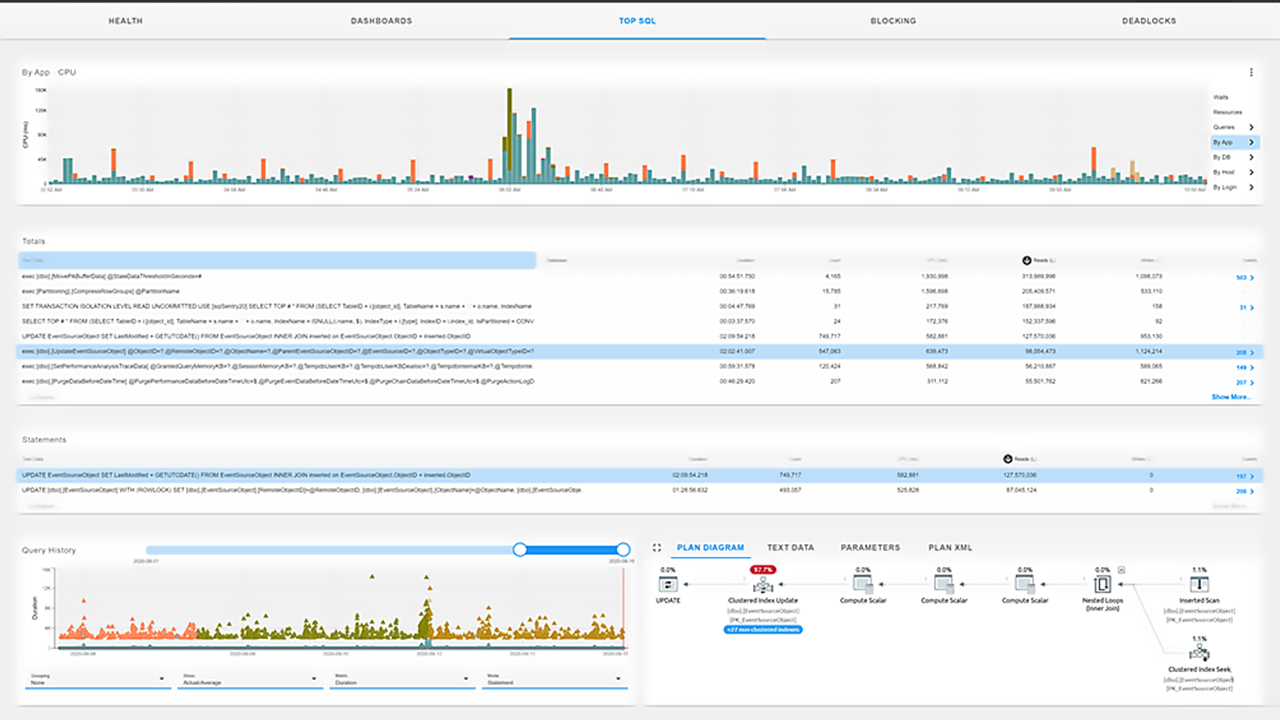Open the 503 events link in MovePABufferData row

pos(1245,277)
